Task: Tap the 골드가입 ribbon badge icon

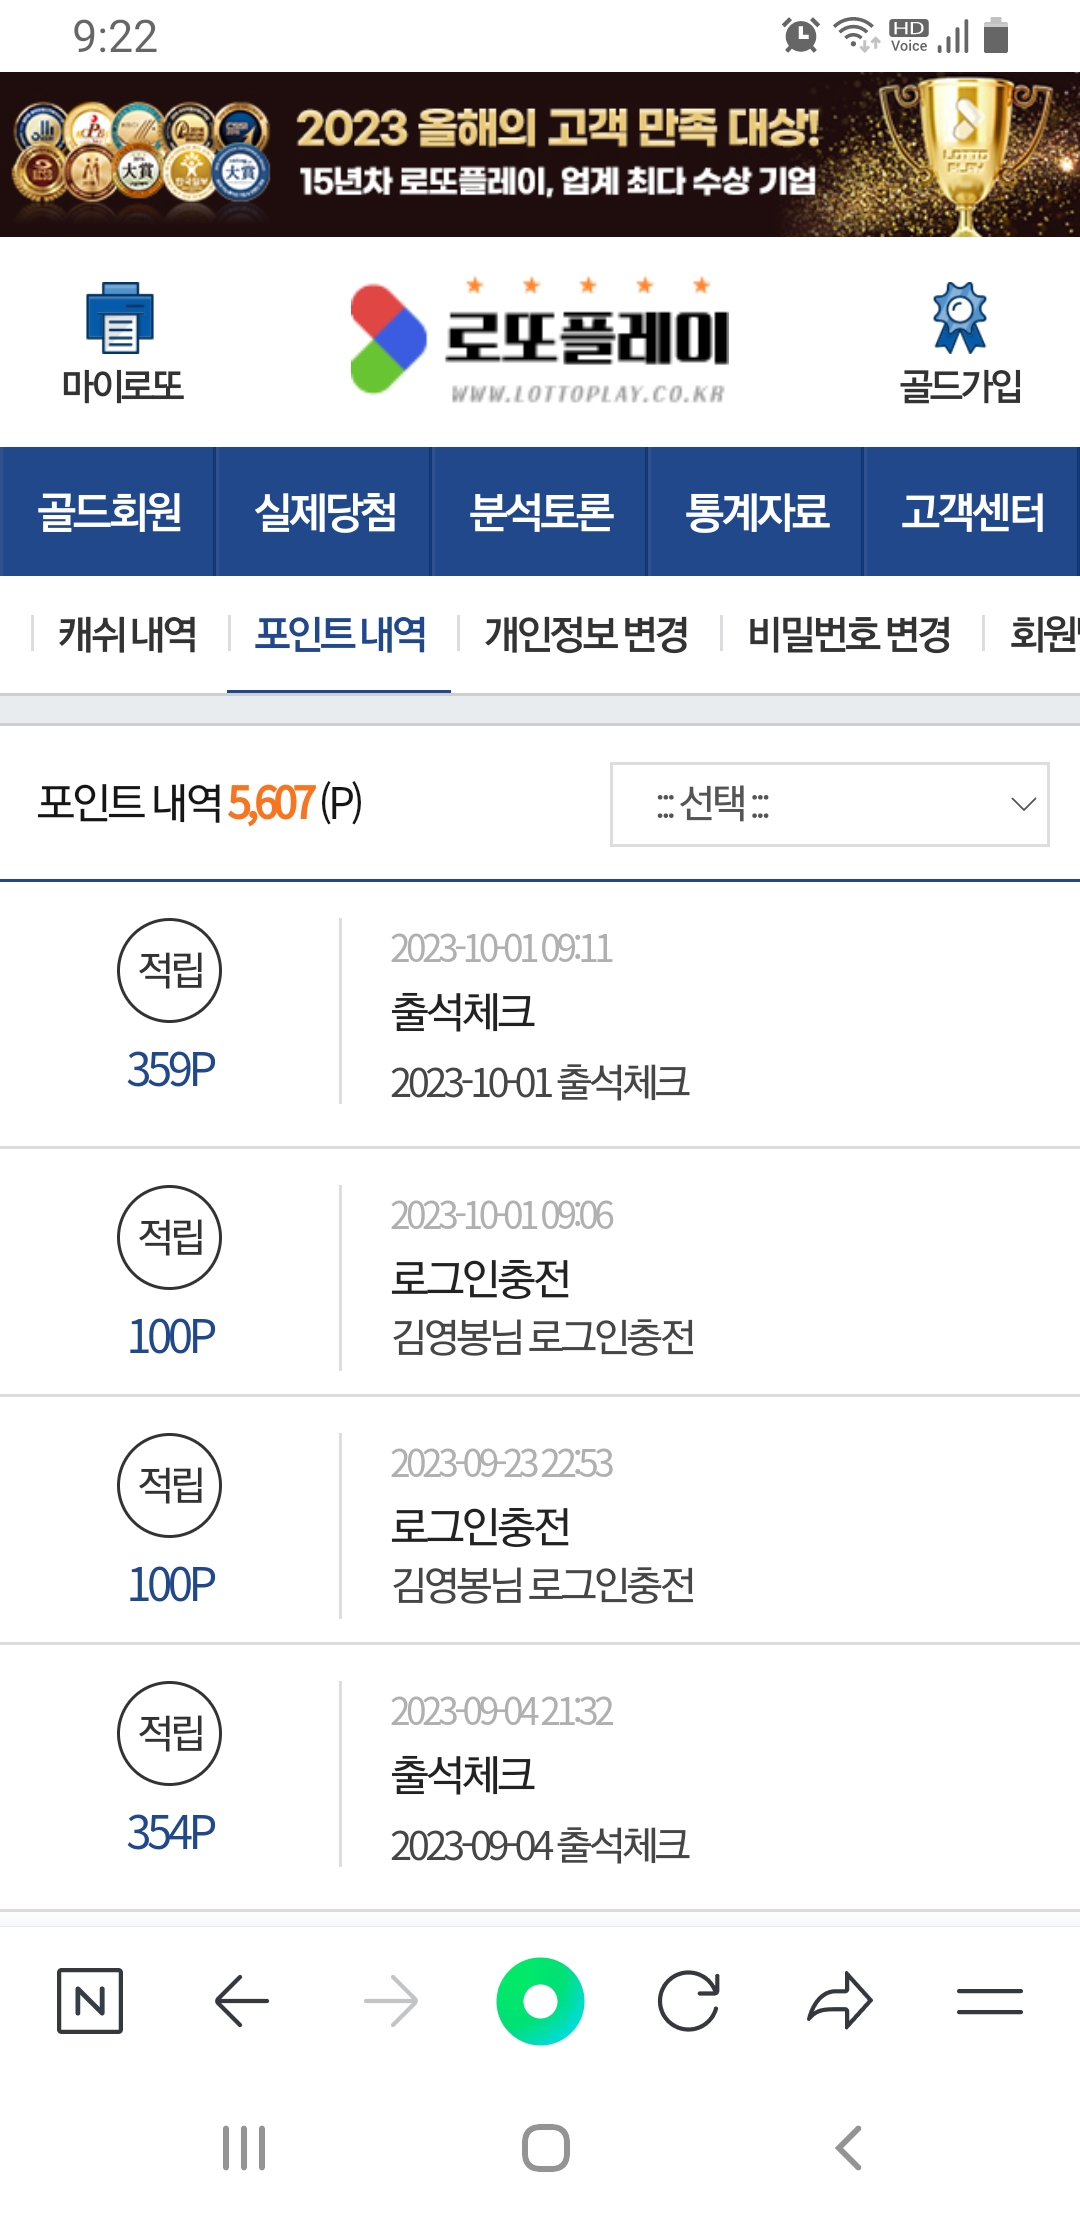Action: tap(959, 318)
